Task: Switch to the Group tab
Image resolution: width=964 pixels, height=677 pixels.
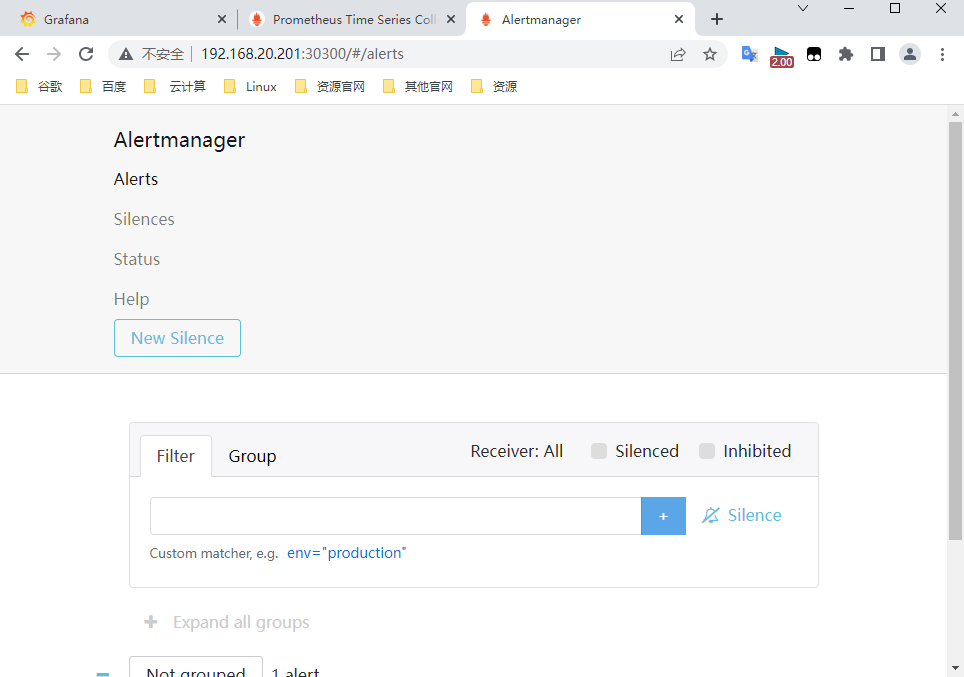Action: [x=252, y=456]
